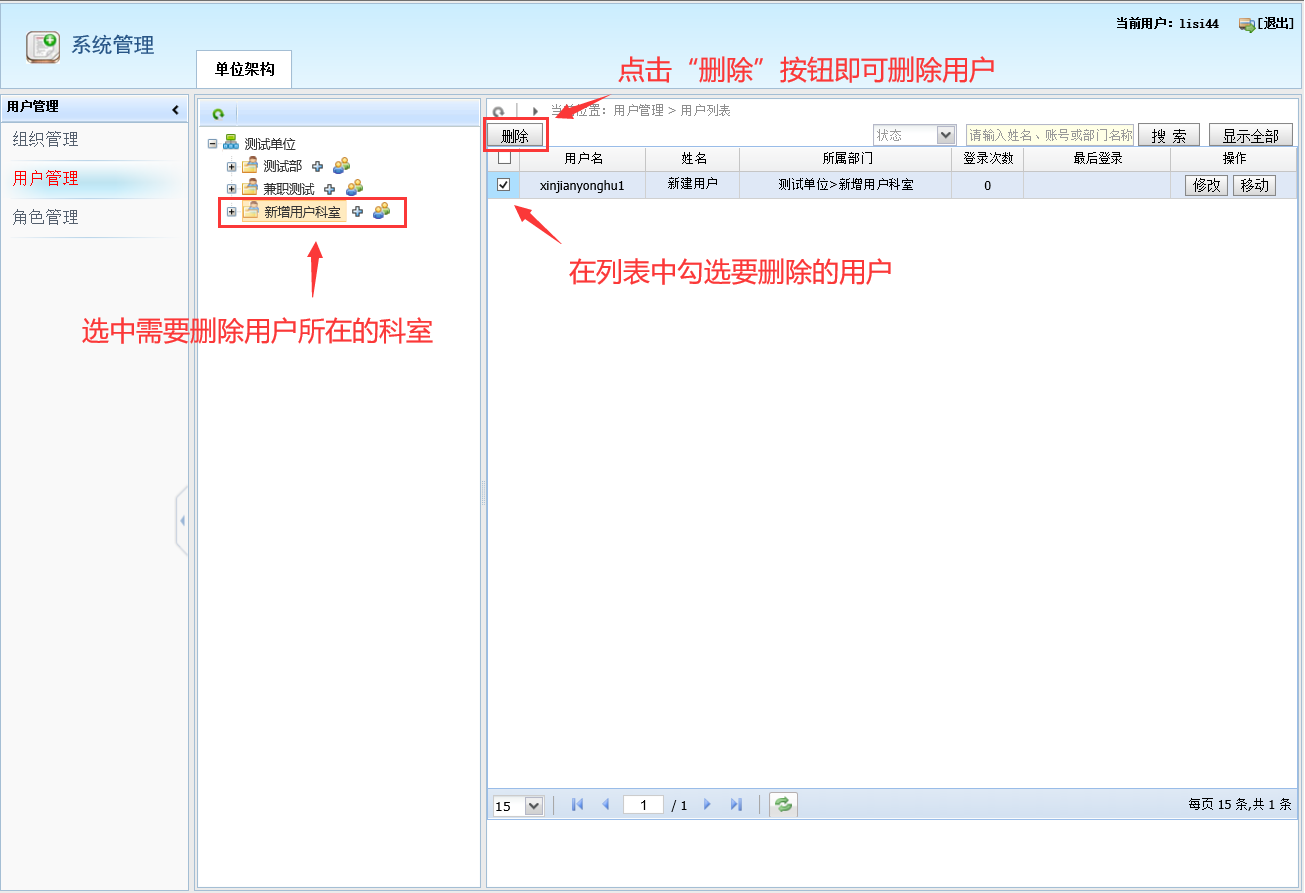Click the 姓名 column header
Screen dimensions: 1305x893
coord(693,159)
